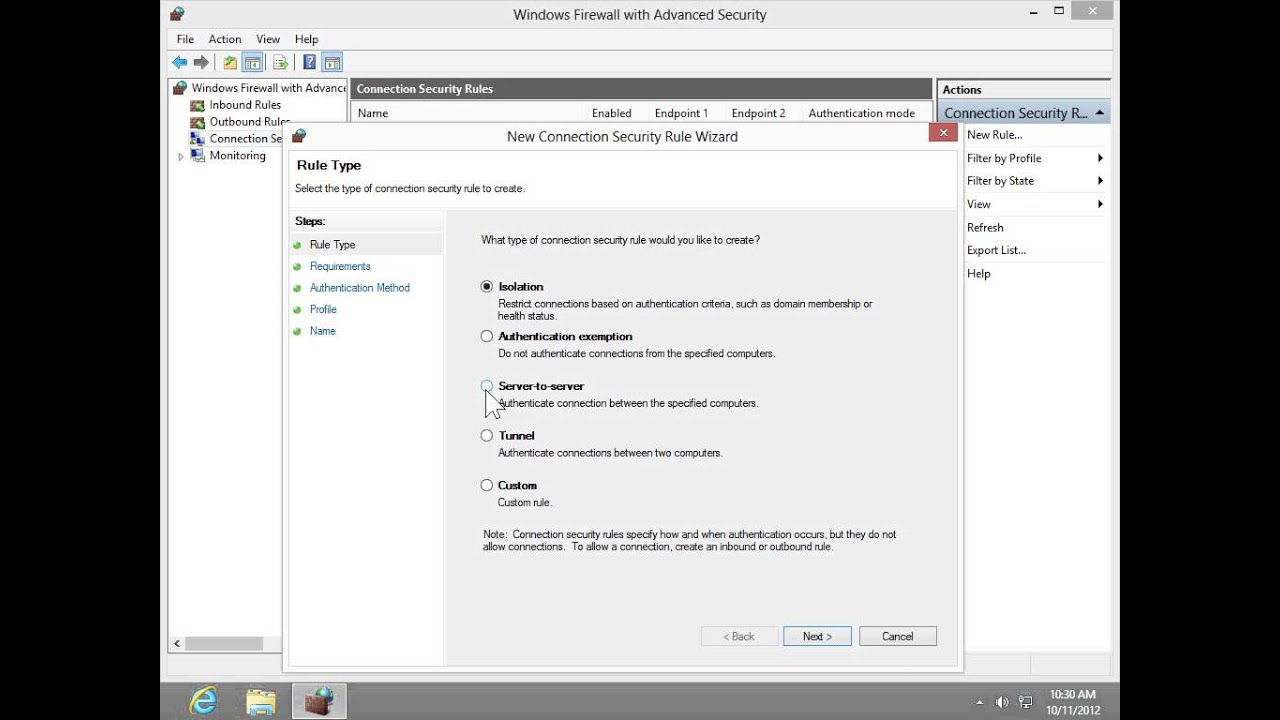Click the volume speaker tray icon

click(1002, 702)
